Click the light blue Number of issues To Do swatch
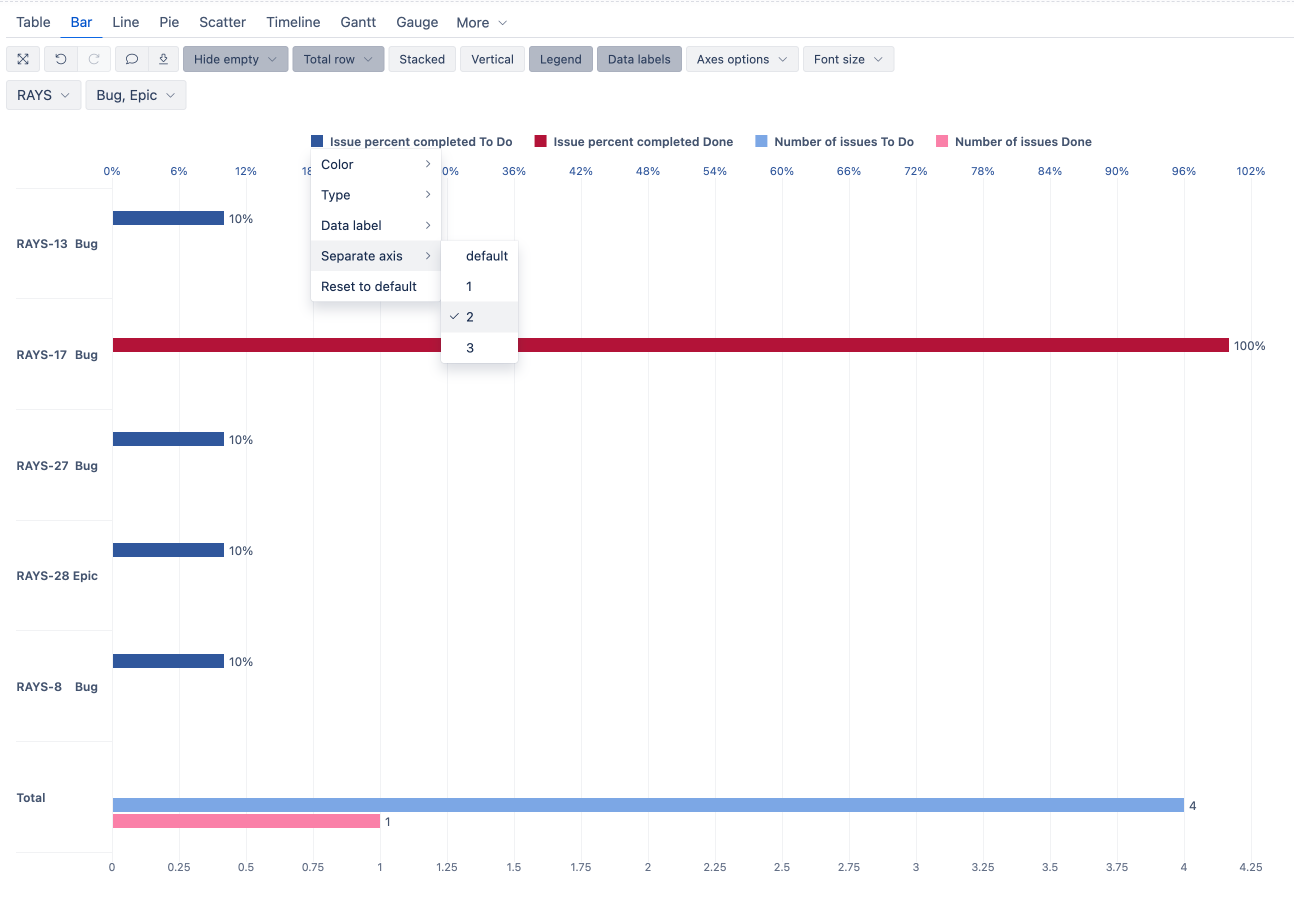 coord(761,142)
